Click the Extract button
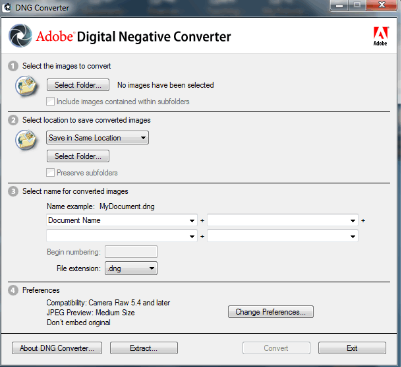The height and width of the screenshot is (367, 401). [144, 348]
